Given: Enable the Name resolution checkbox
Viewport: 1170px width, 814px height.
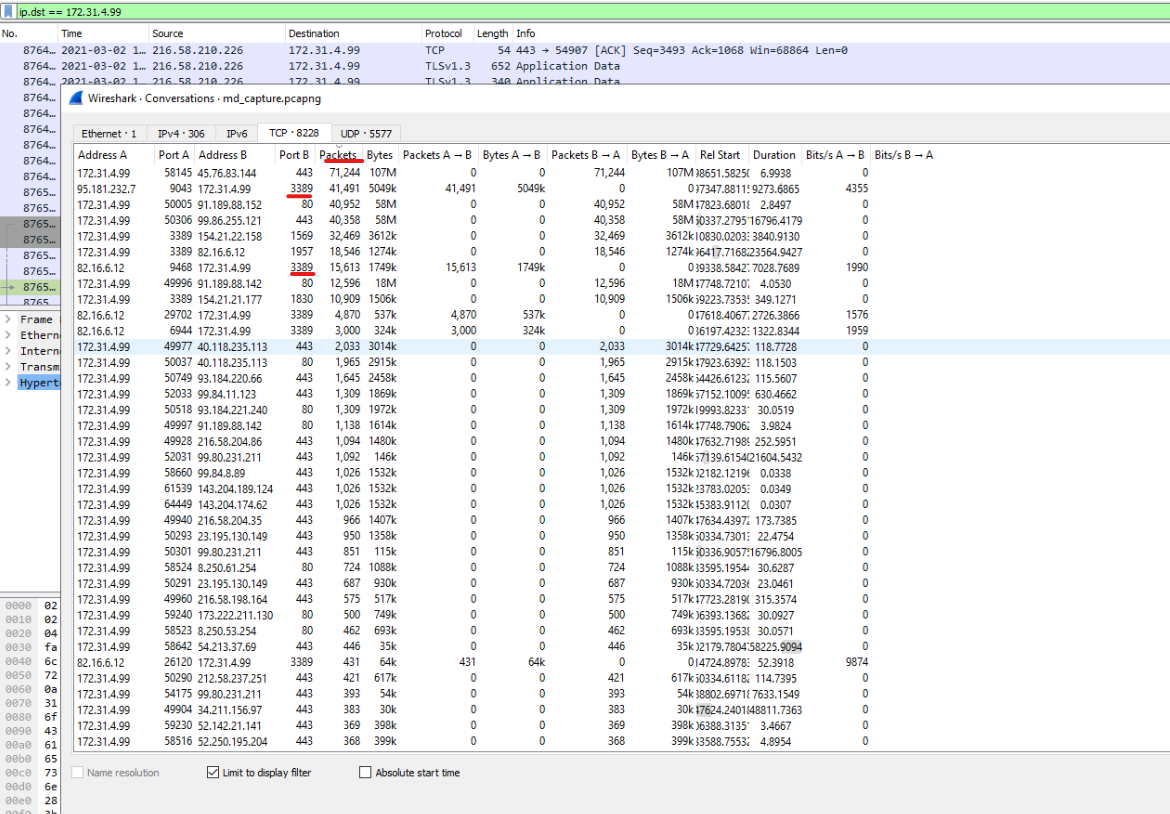Looking at the screenshot, I should (78, 773).
